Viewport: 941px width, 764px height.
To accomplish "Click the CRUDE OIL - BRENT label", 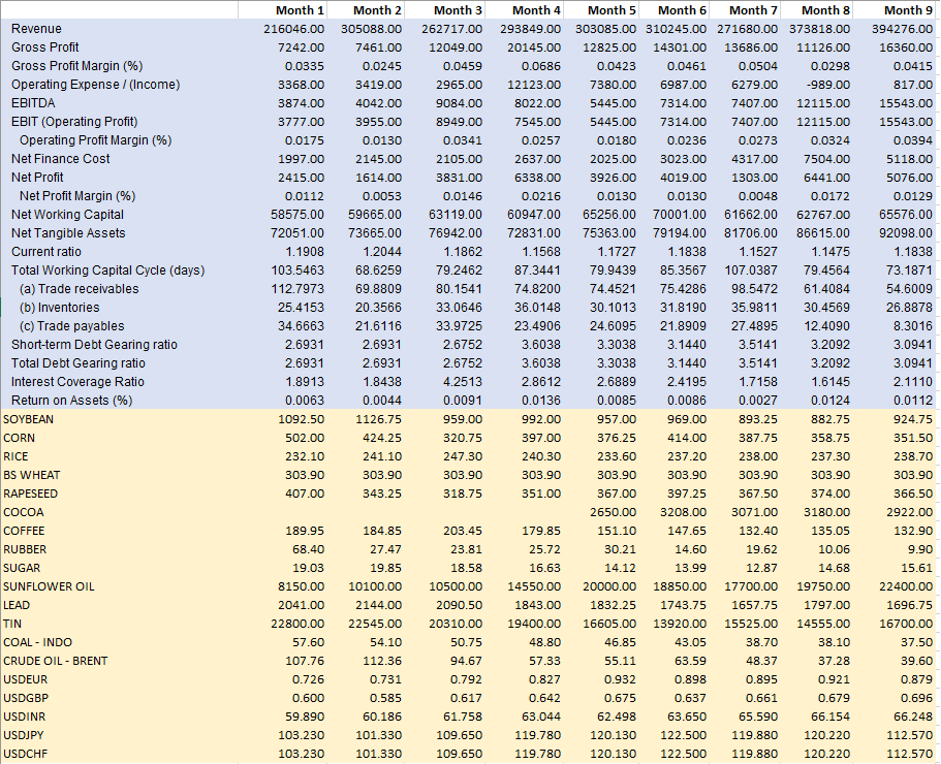I will (x=55, y=661).
